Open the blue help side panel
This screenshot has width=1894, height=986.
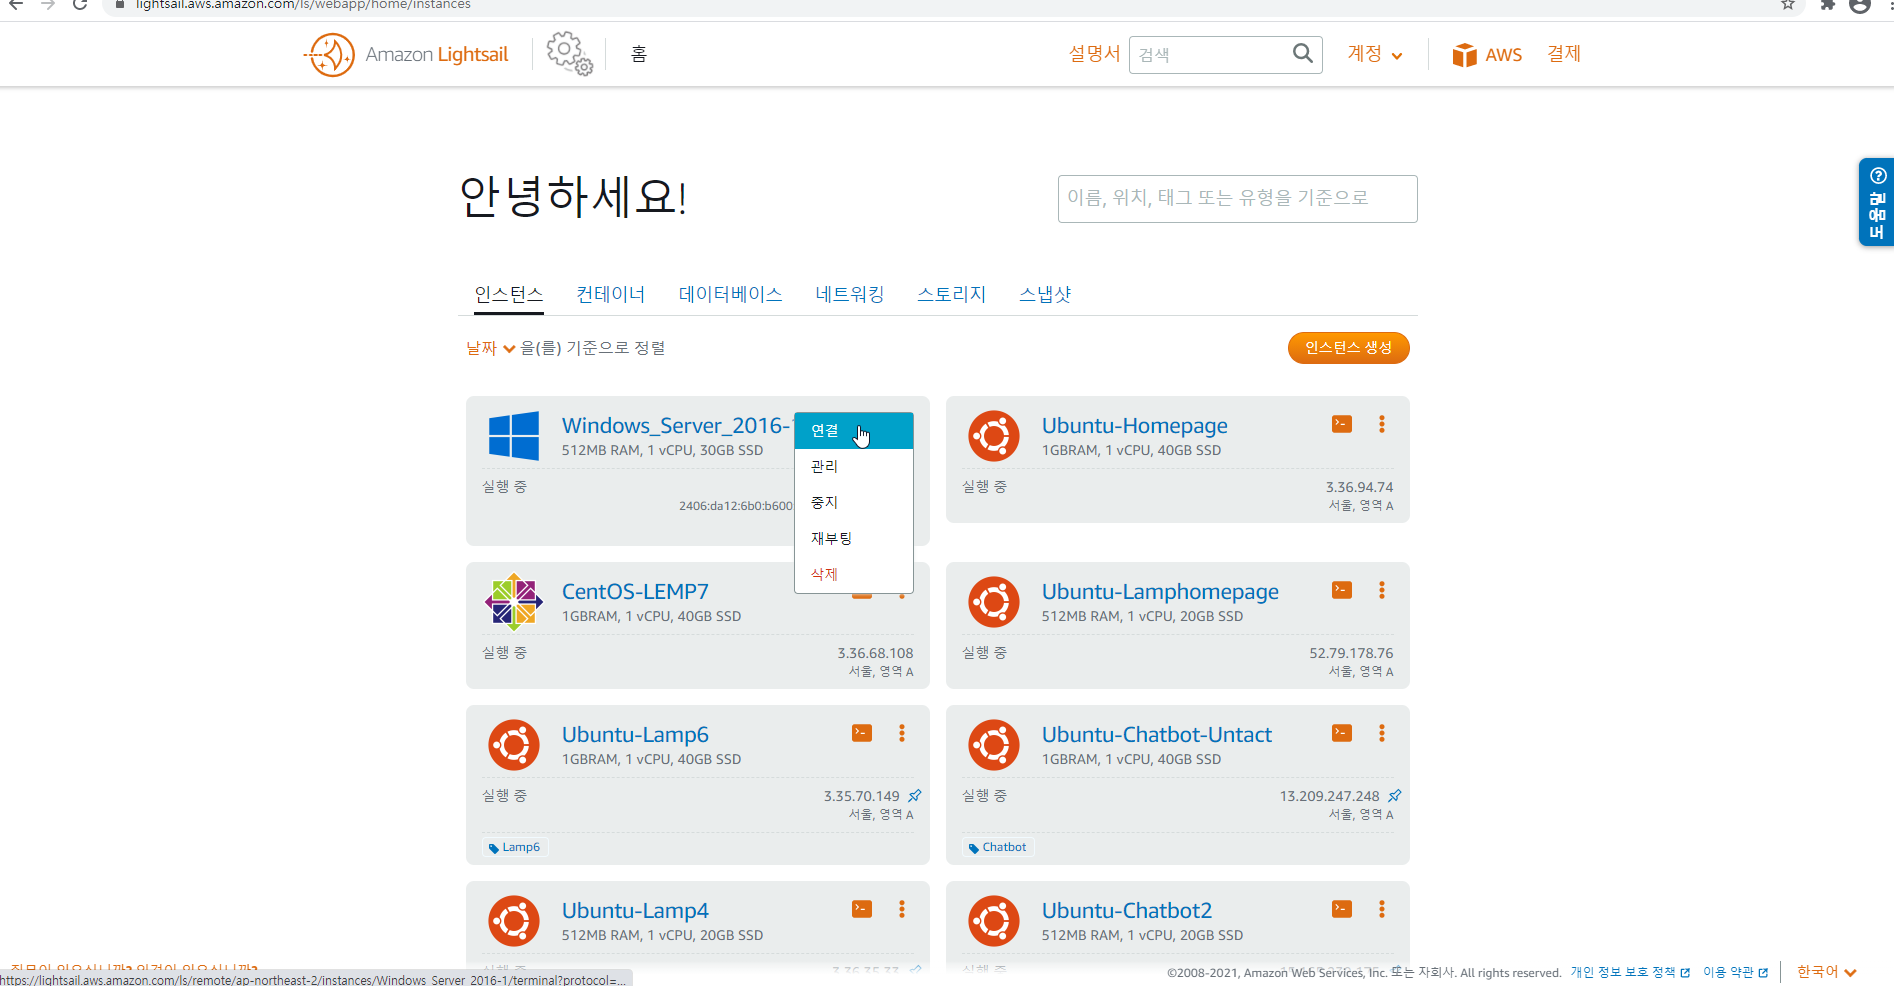click(1876, 202)
